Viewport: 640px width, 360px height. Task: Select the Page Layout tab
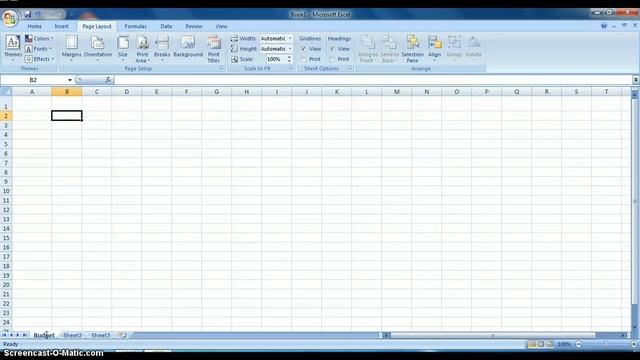97,26
